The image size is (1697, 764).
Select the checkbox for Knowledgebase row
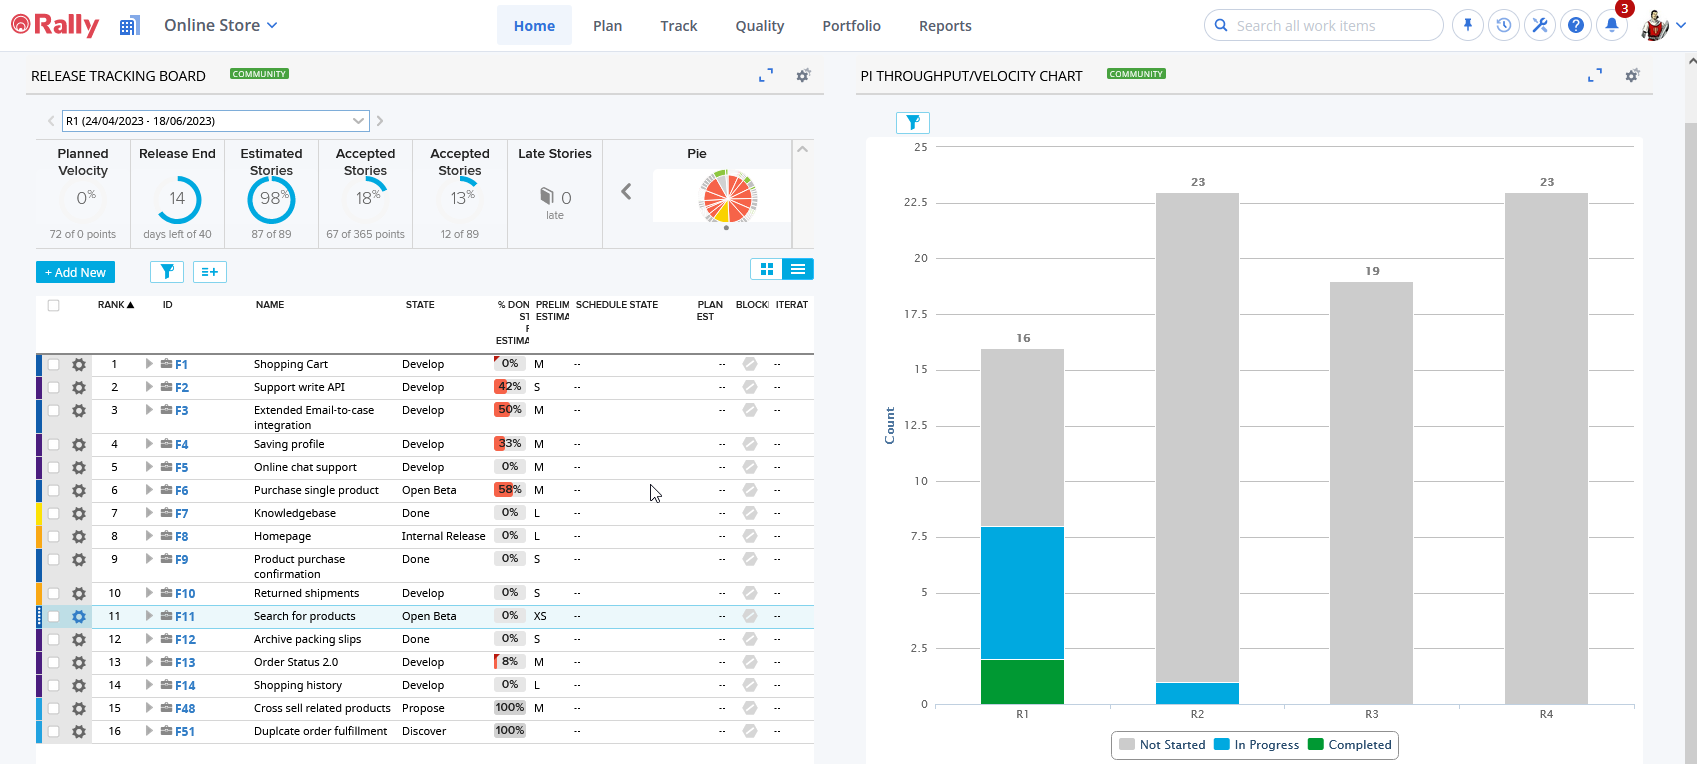click(x=54, y=514)
